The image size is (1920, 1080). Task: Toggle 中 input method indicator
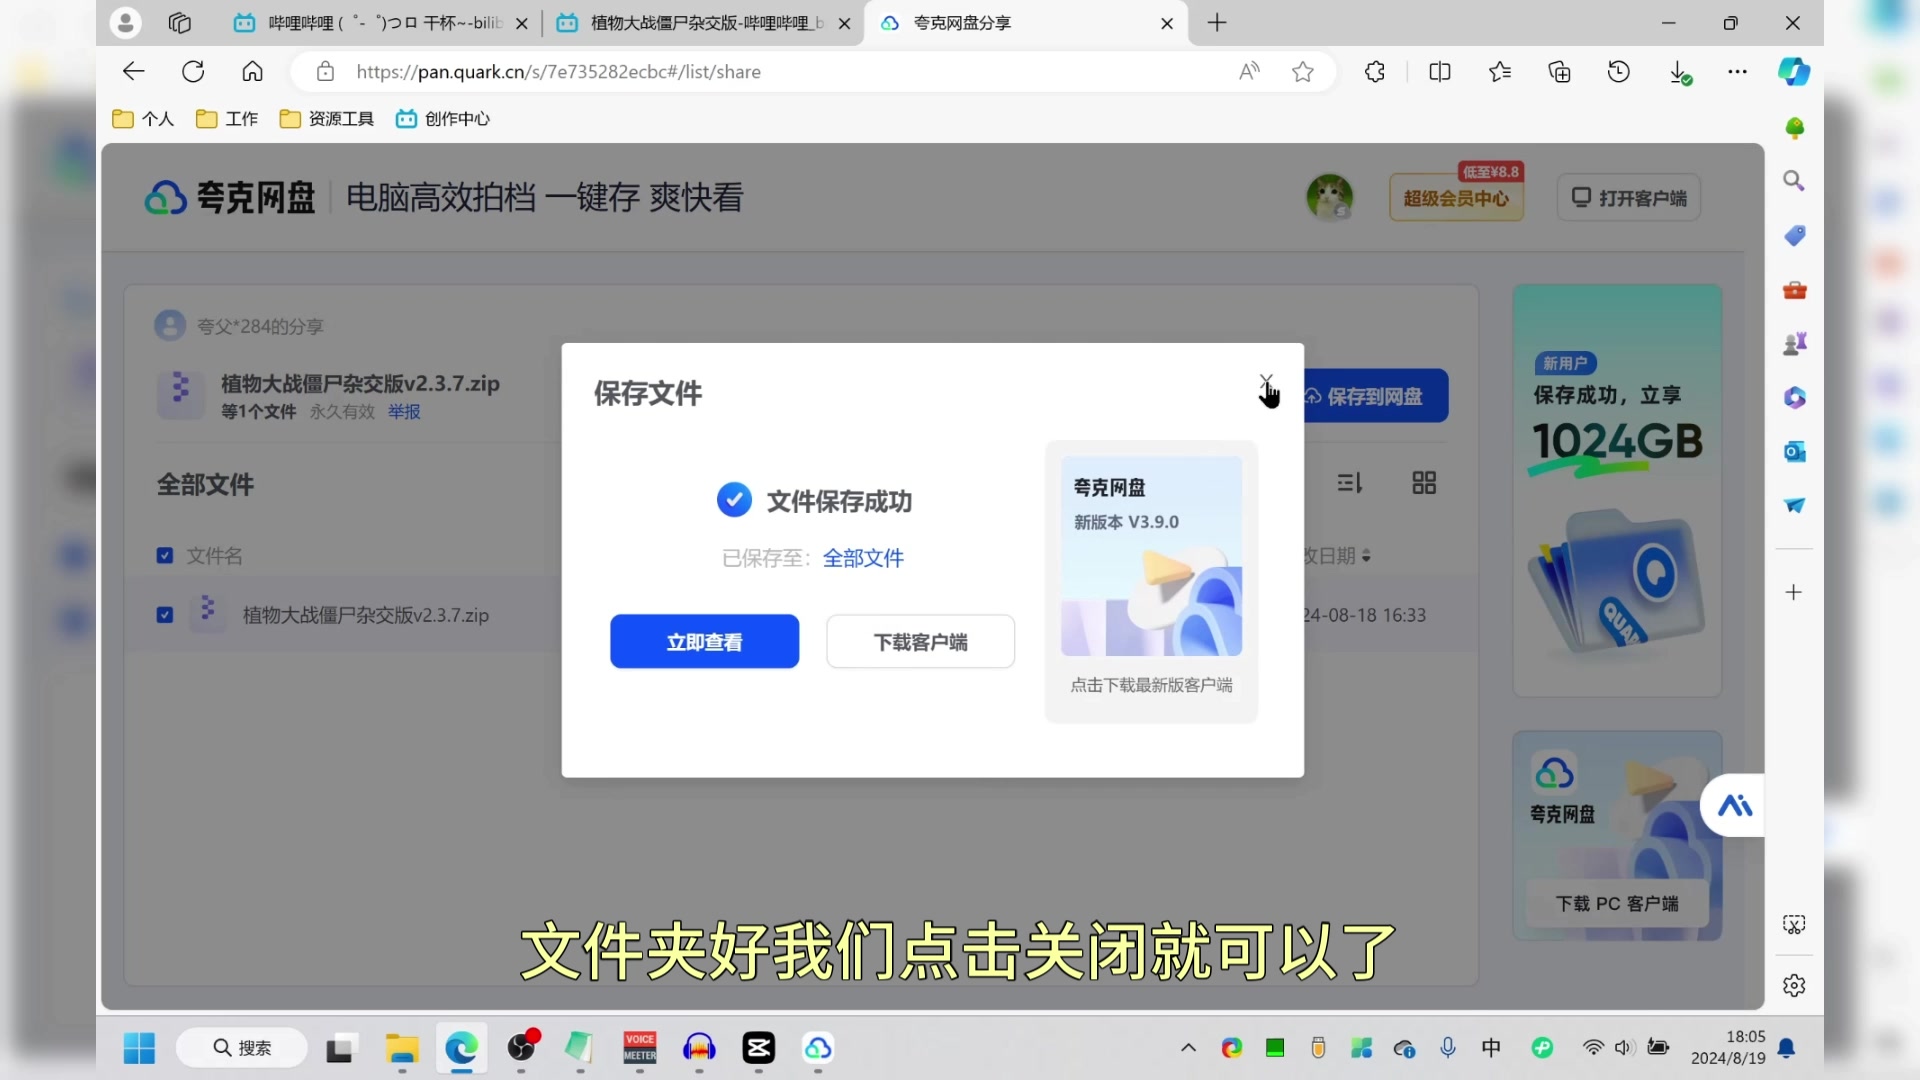pyautogui.click(x=1491, y=1047)
